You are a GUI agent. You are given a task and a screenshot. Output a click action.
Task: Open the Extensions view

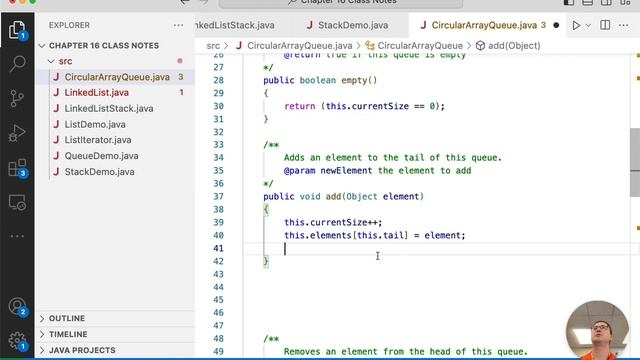[17, 168]
